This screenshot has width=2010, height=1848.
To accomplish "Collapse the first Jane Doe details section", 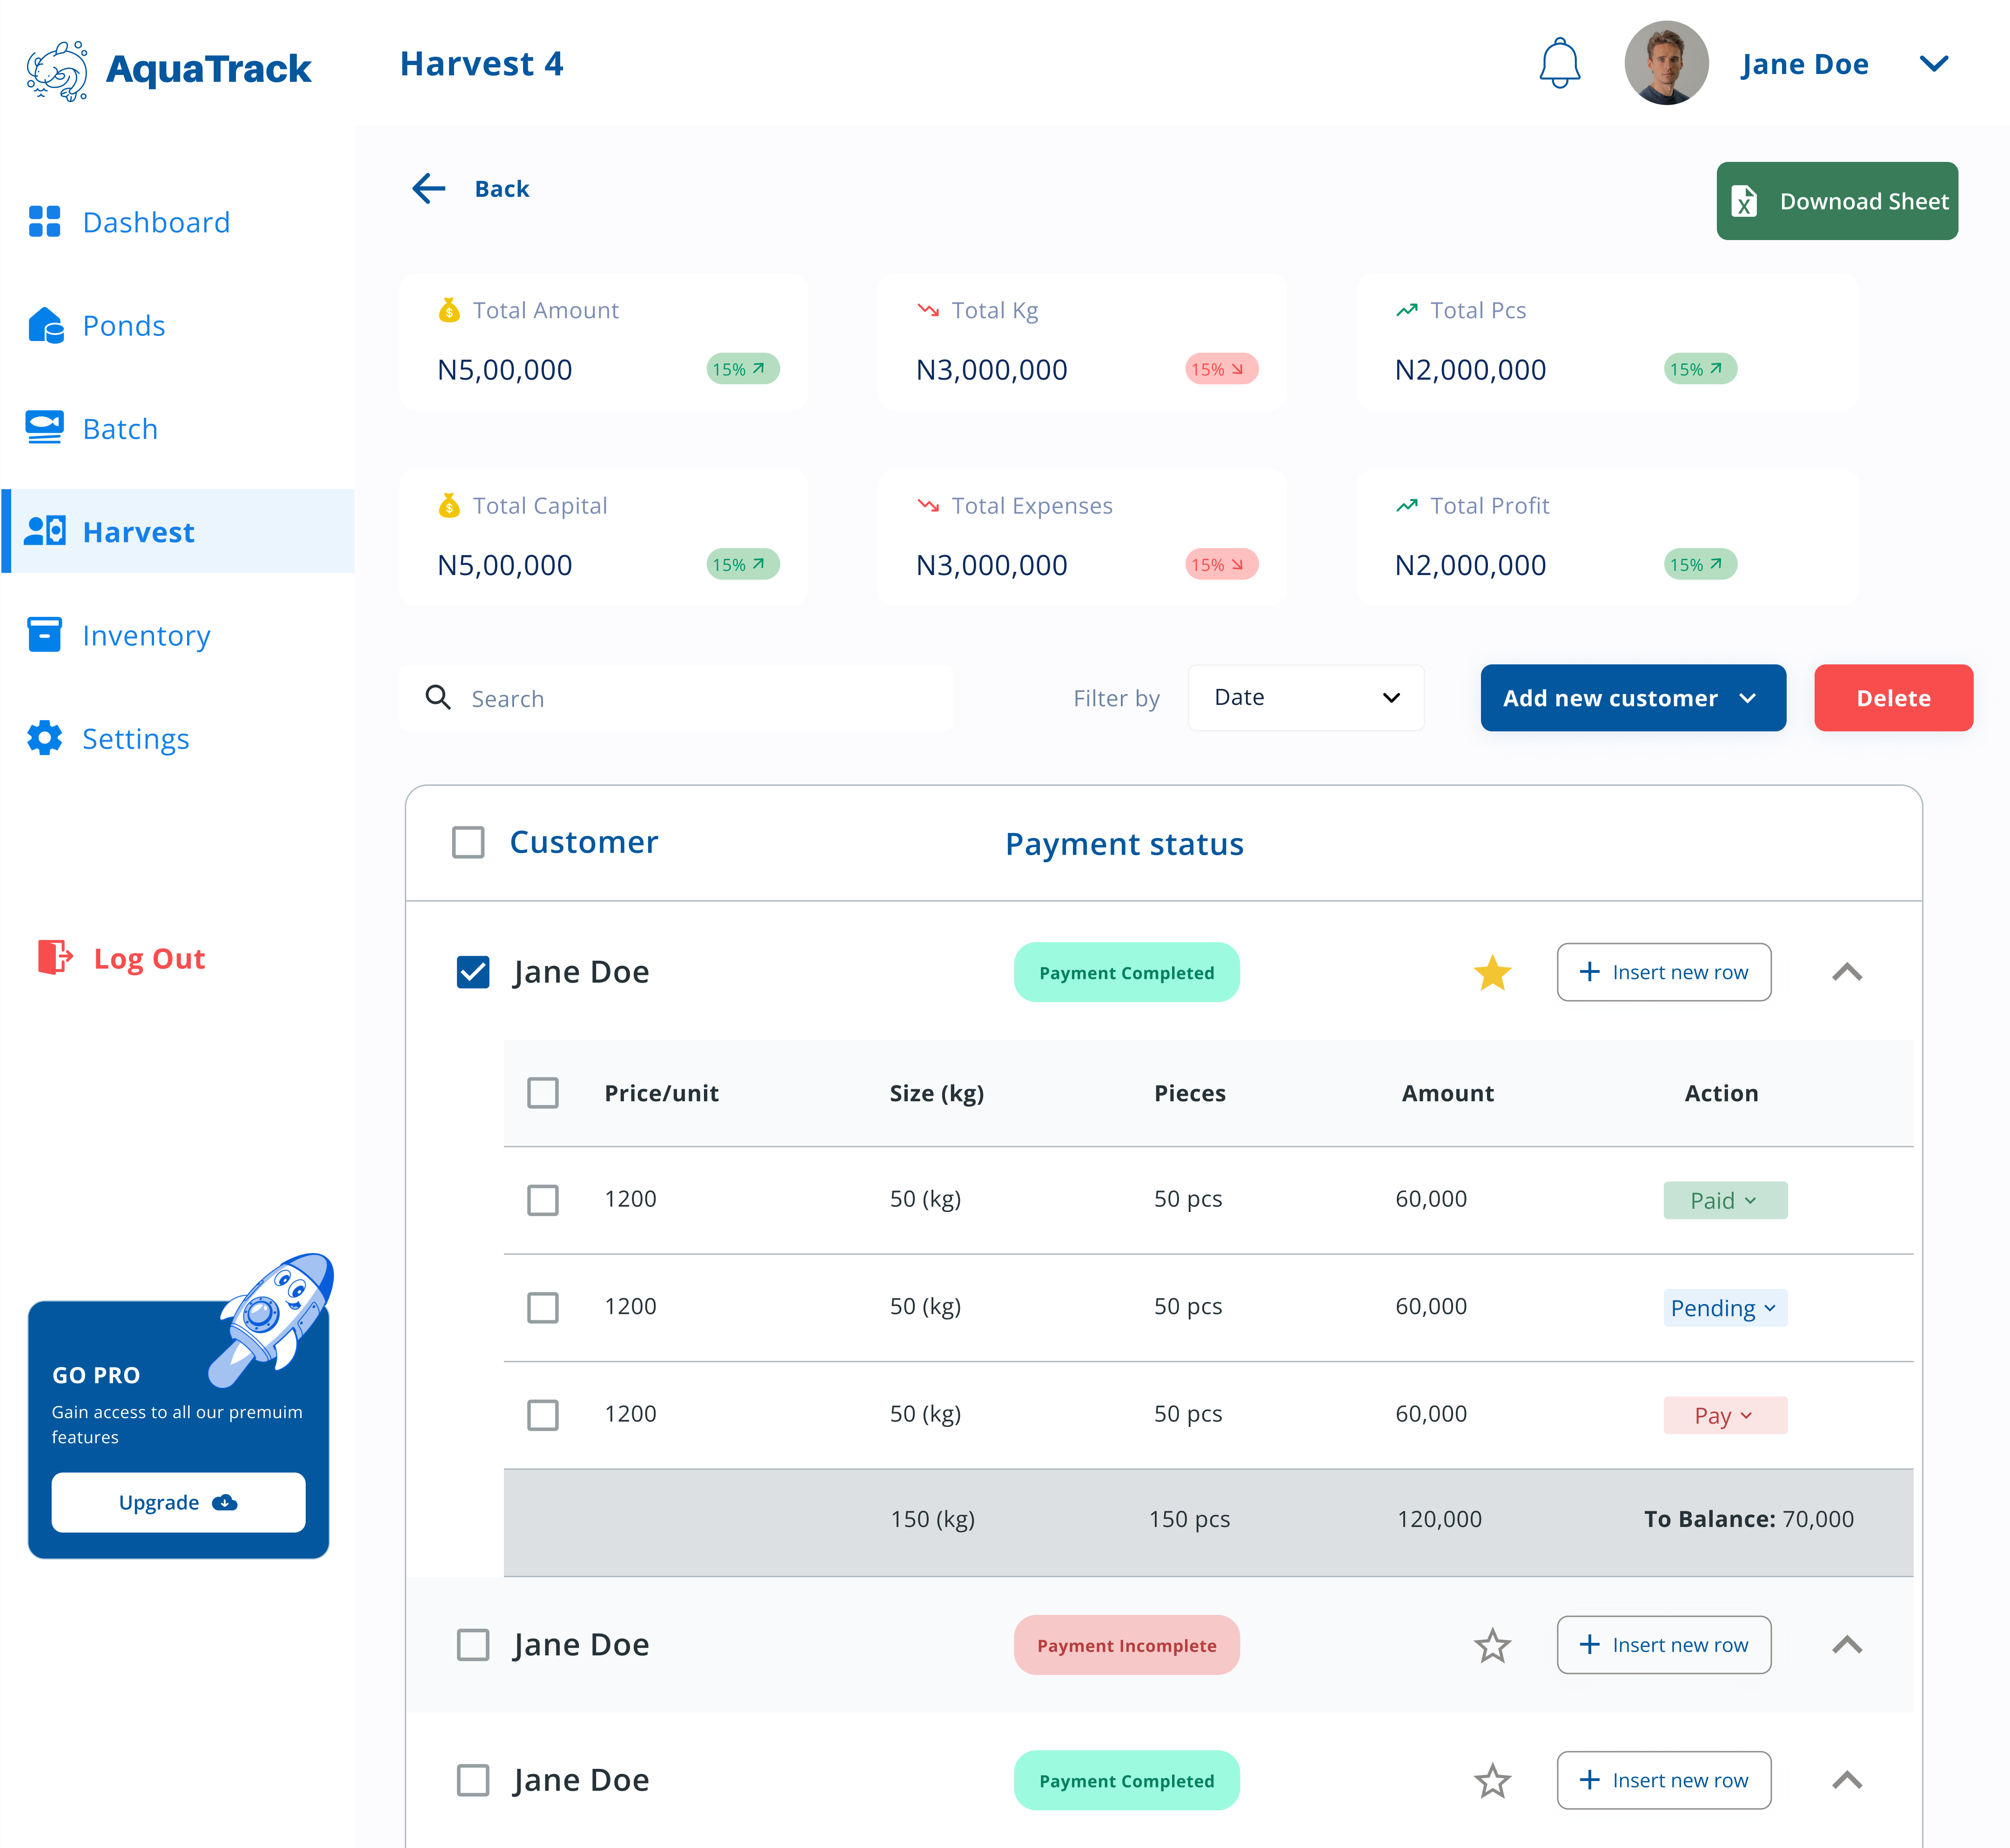I will pyautogui.click(x=1847, y=971).
